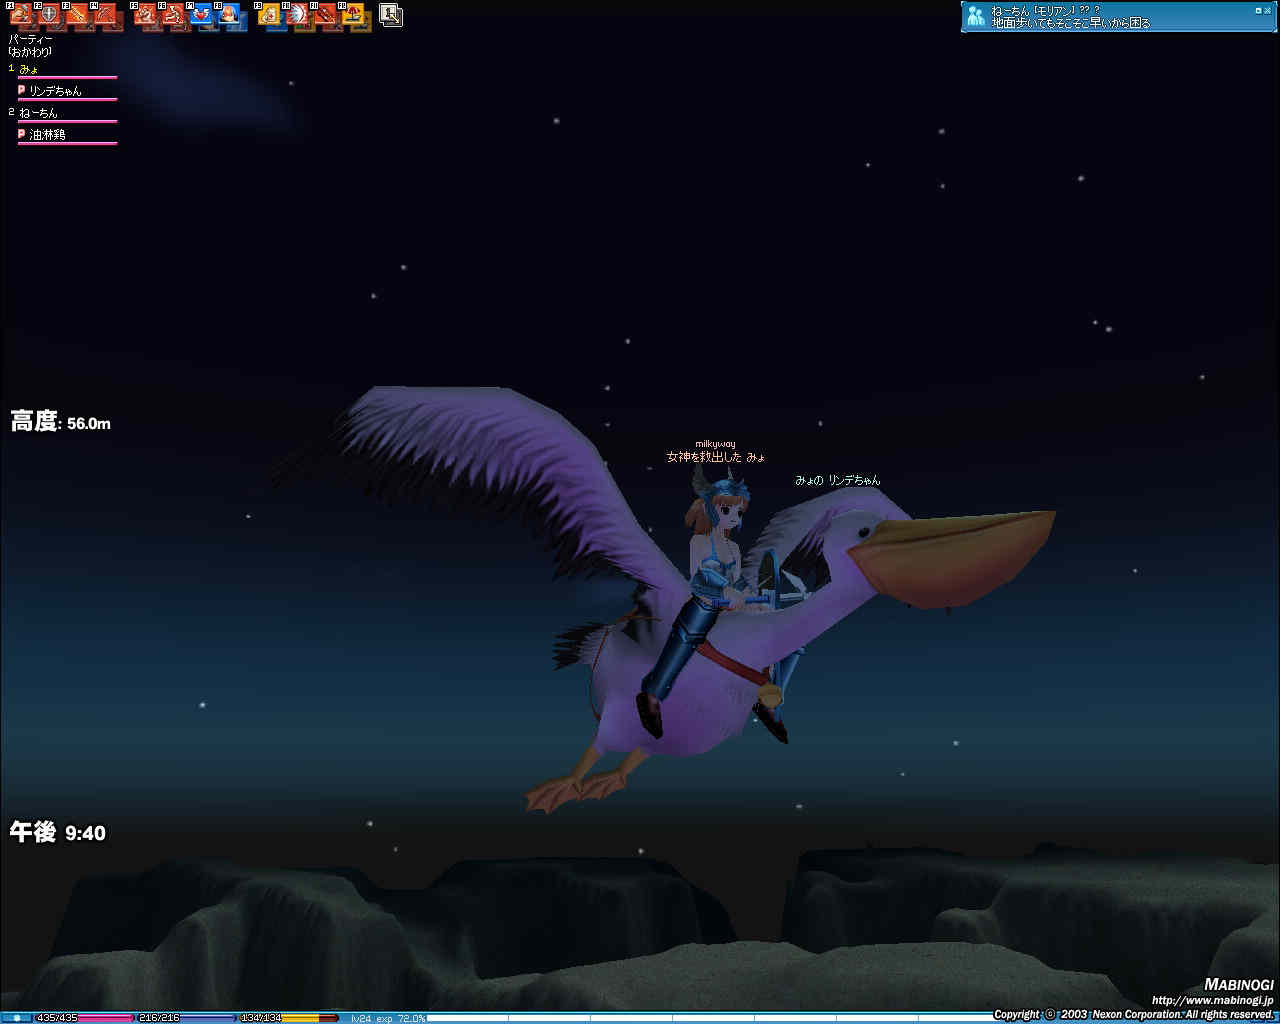Select the beach umbrella rest skill icon
The image size is (1280, 1024).
[x=353, y=16]
